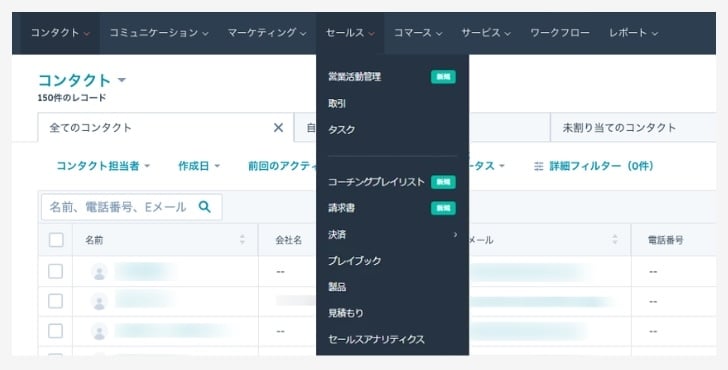Click the magnifier search icon
Viewport: 728px width, 370px height.
205,207
